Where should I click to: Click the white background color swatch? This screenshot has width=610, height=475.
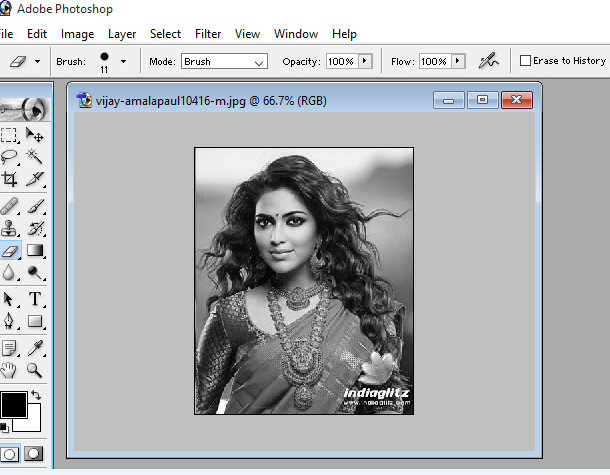pyautogui.click(x=34, y=424)
